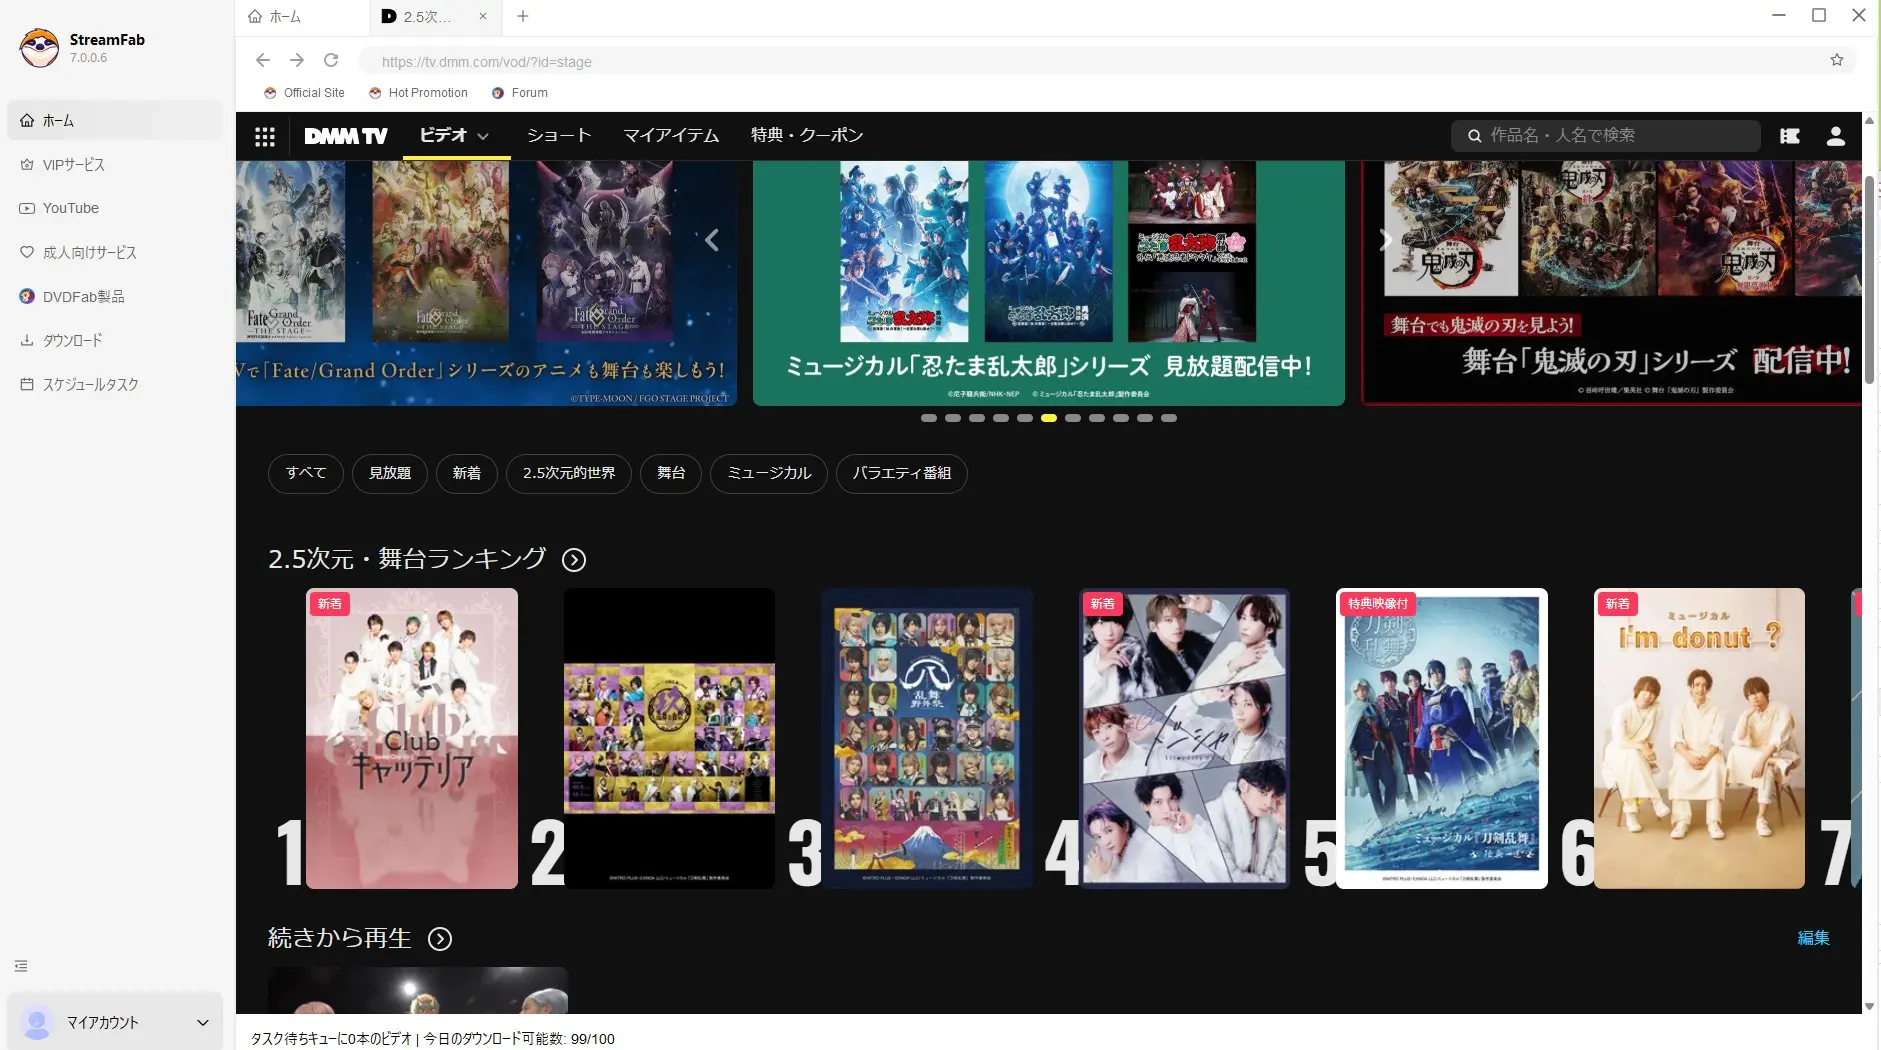The image size is (1881, 1050).
Task: Open rank 1 Club キャッテリア poster
Action: click(x=412, y=738)
